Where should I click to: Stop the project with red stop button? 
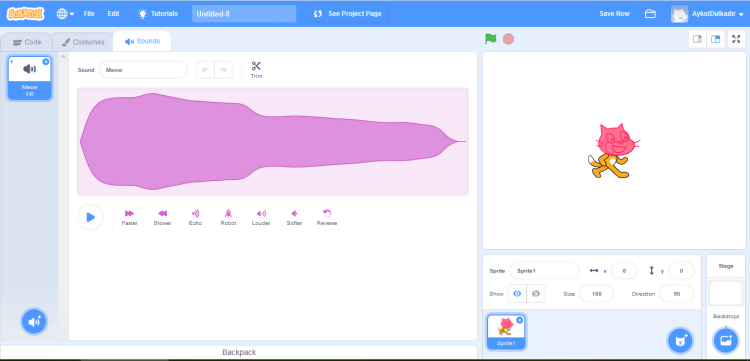click(x=508, y=39)
